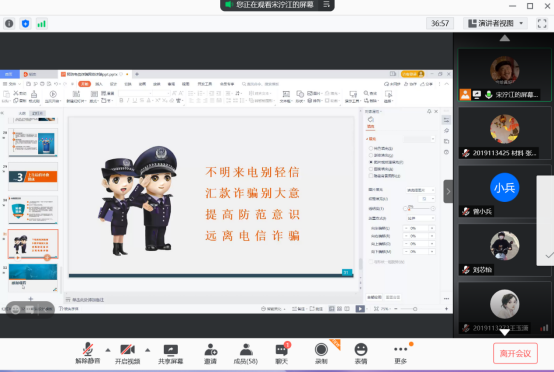Open the 表情 emoji reactions icon
This screenshot has width=554, height=372.
tap(361, 353)
